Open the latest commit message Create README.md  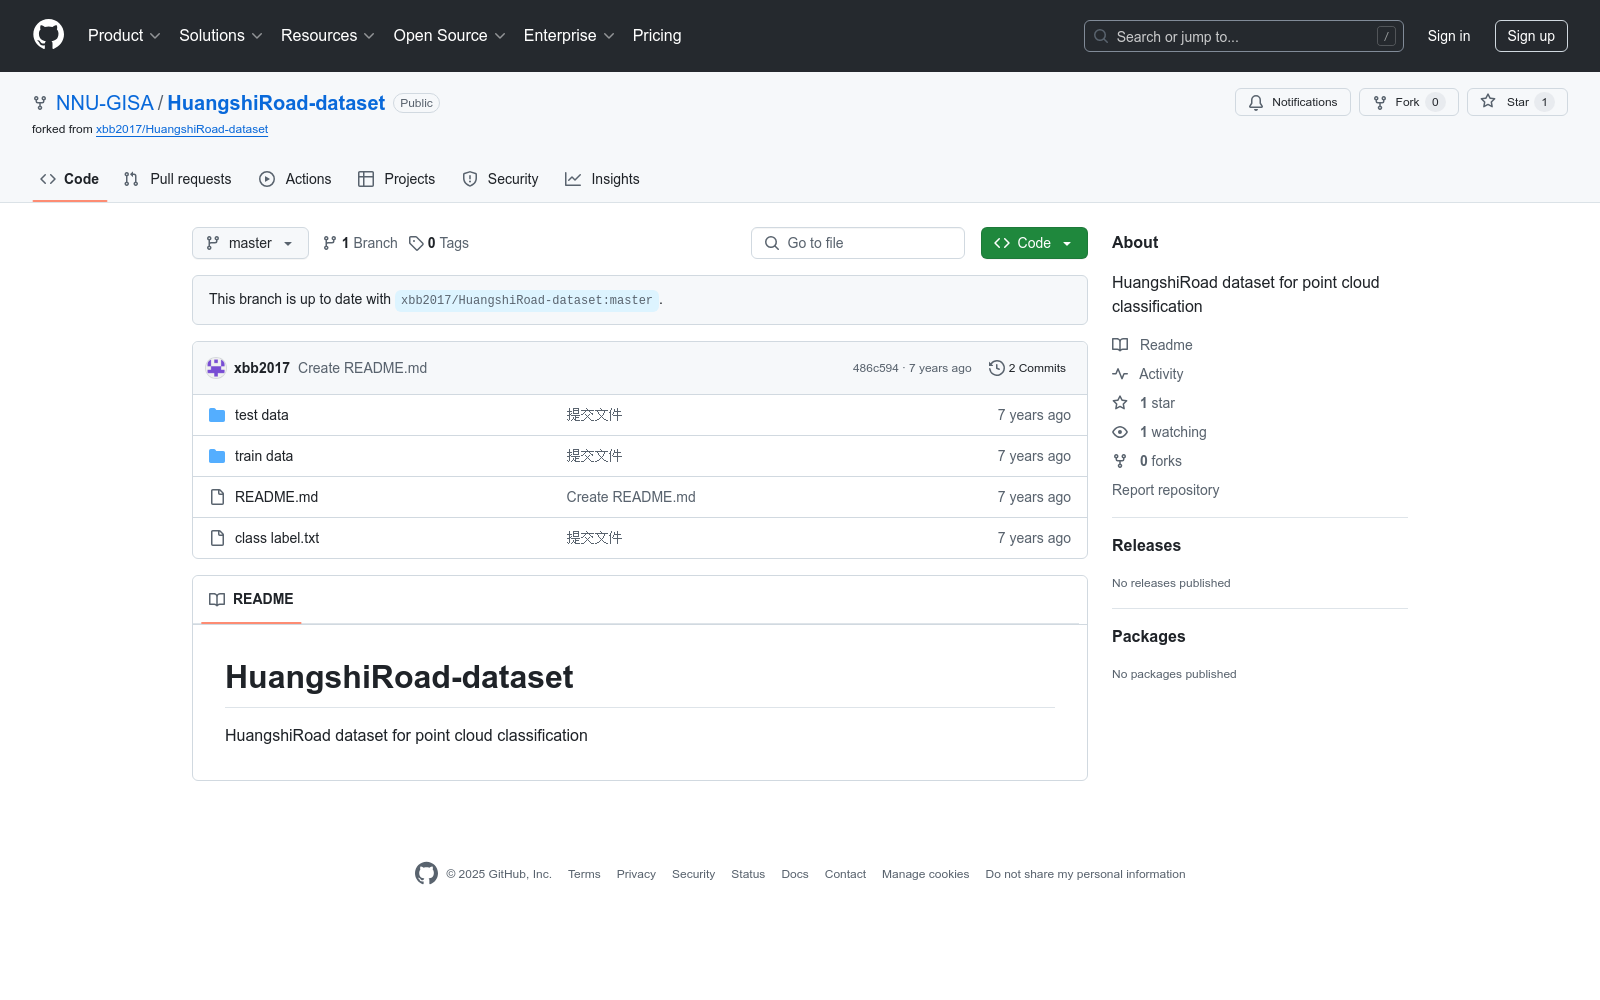coord(362,368)
